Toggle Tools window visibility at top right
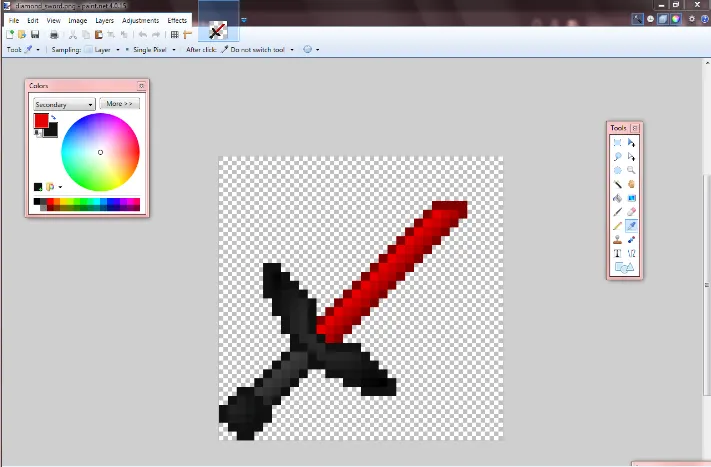 coord(638,19)
